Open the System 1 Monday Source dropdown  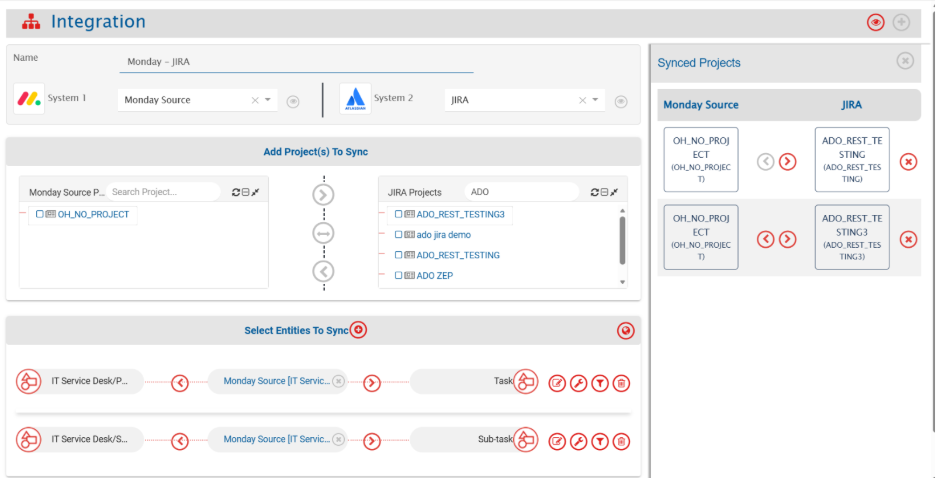point(268,100)
